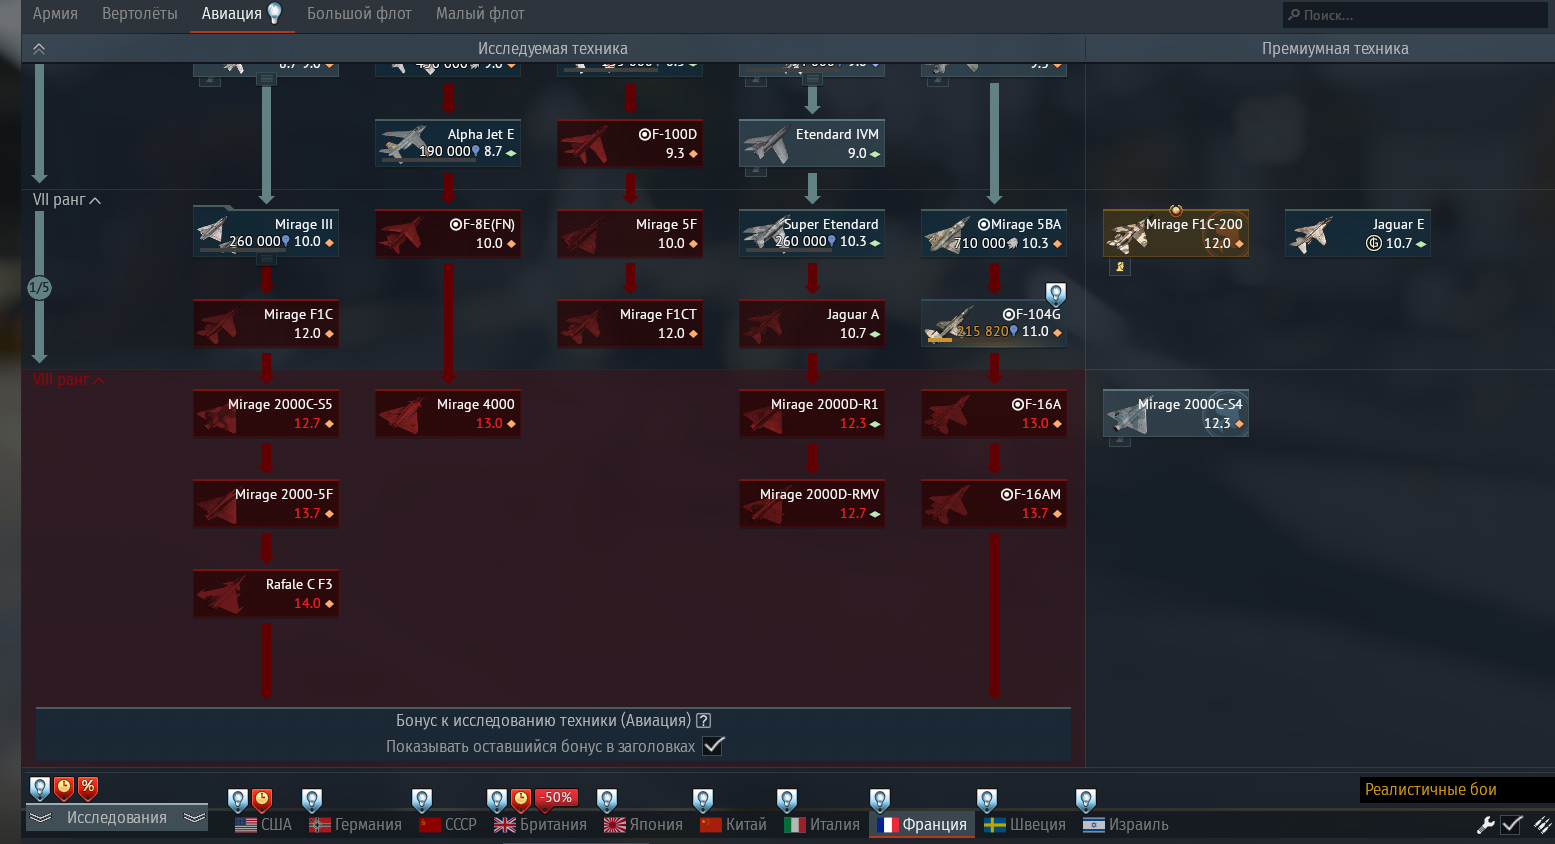The height and width of the screenshot is (844, 1555).
Task: Click the Поиск search field
Action: (x=1415, y=15)
